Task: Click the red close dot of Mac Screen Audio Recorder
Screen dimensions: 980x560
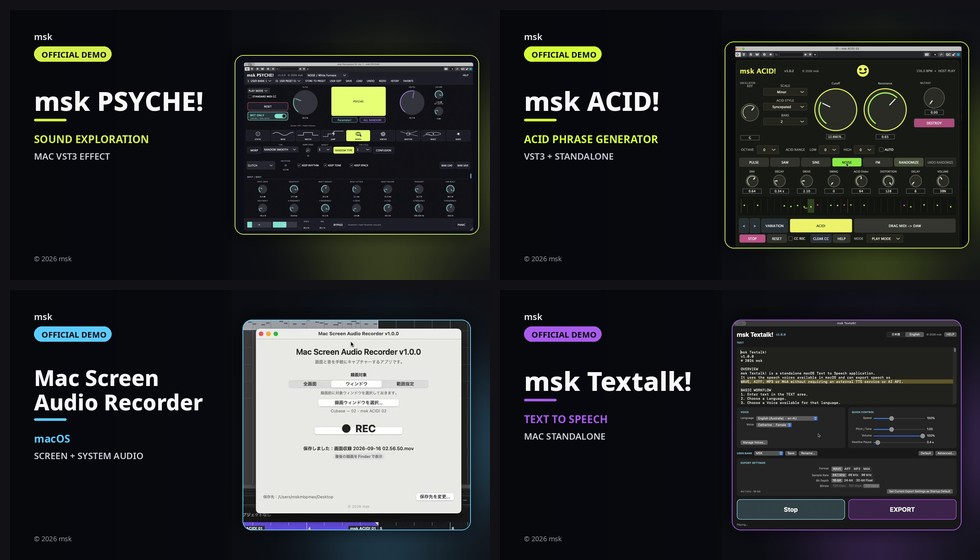Action: [261, 334]
